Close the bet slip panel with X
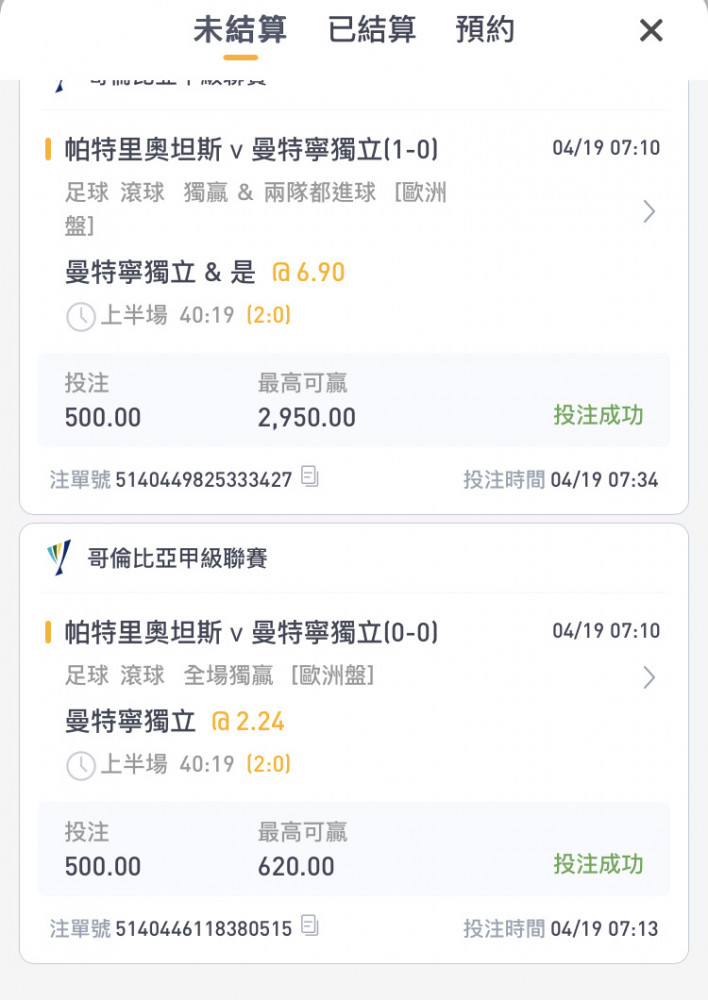This screenshot has height=1000, width=708. [x=651, y=31]
